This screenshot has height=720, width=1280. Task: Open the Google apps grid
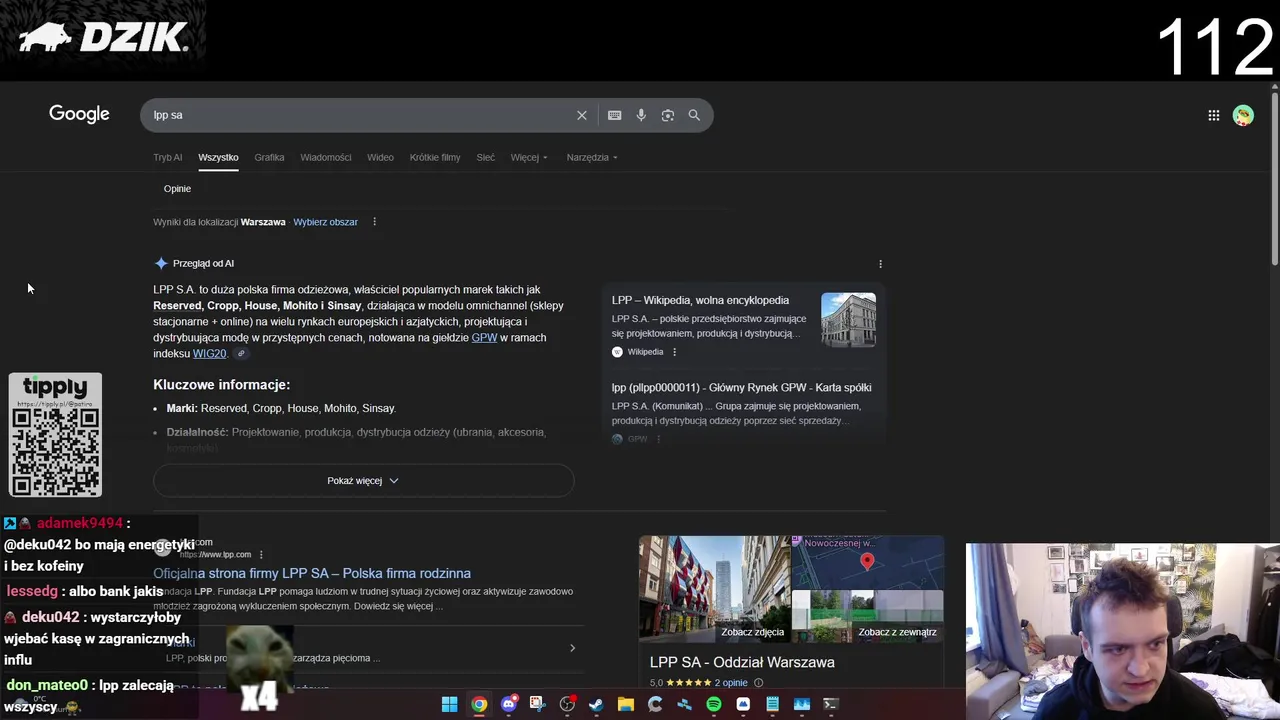tap(1214, 115)
